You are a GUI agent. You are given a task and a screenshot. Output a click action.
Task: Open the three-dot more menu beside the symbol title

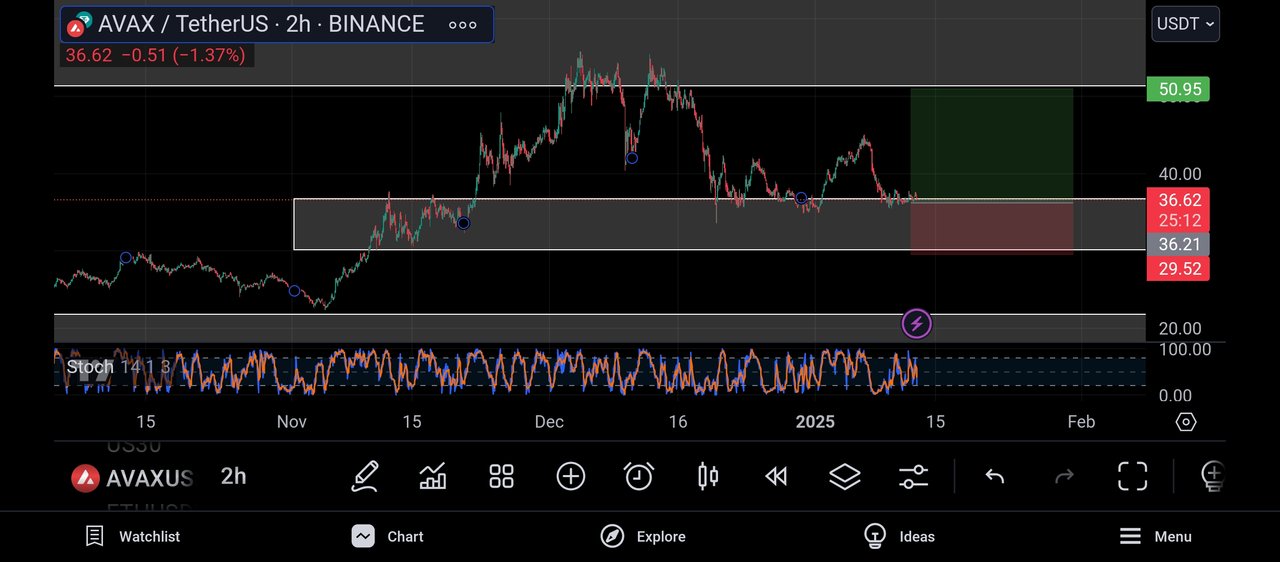click(x=463, y=25)
